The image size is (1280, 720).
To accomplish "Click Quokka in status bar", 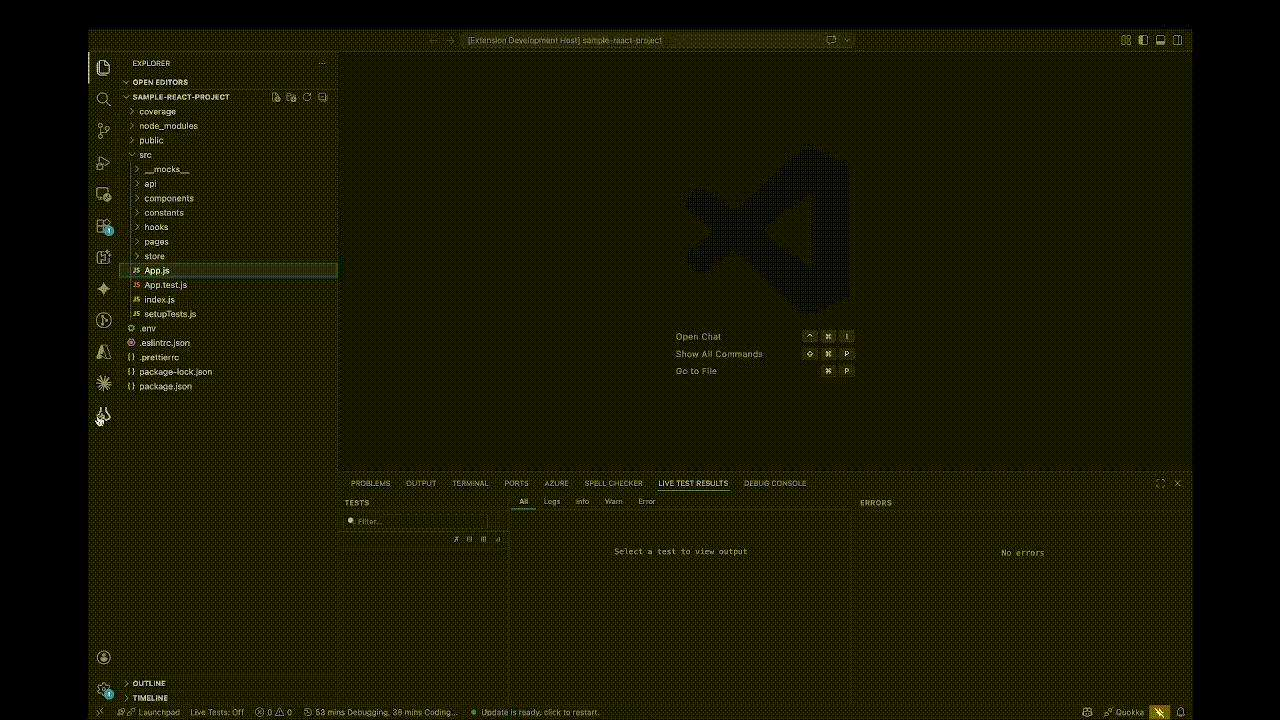I will point(1124,712).
